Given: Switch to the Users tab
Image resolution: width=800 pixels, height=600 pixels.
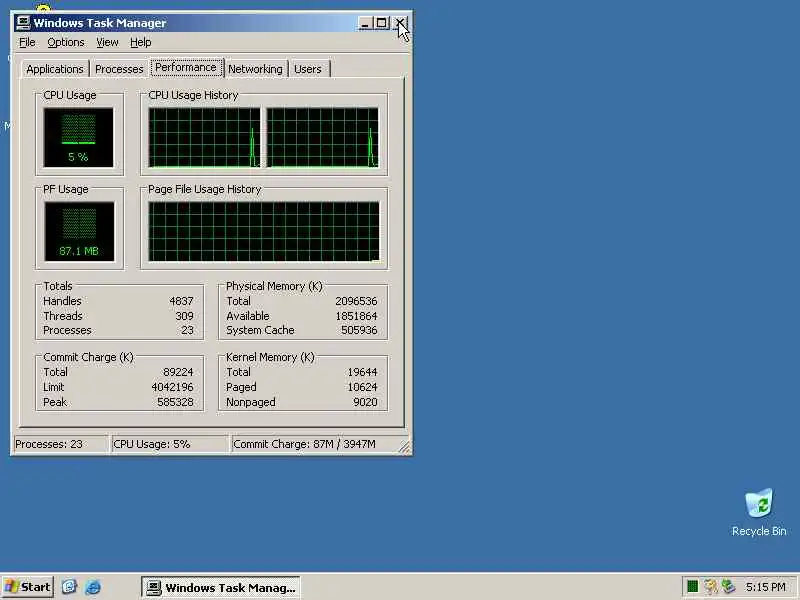Looking at the screenshot, I should (x=308, y=69).
